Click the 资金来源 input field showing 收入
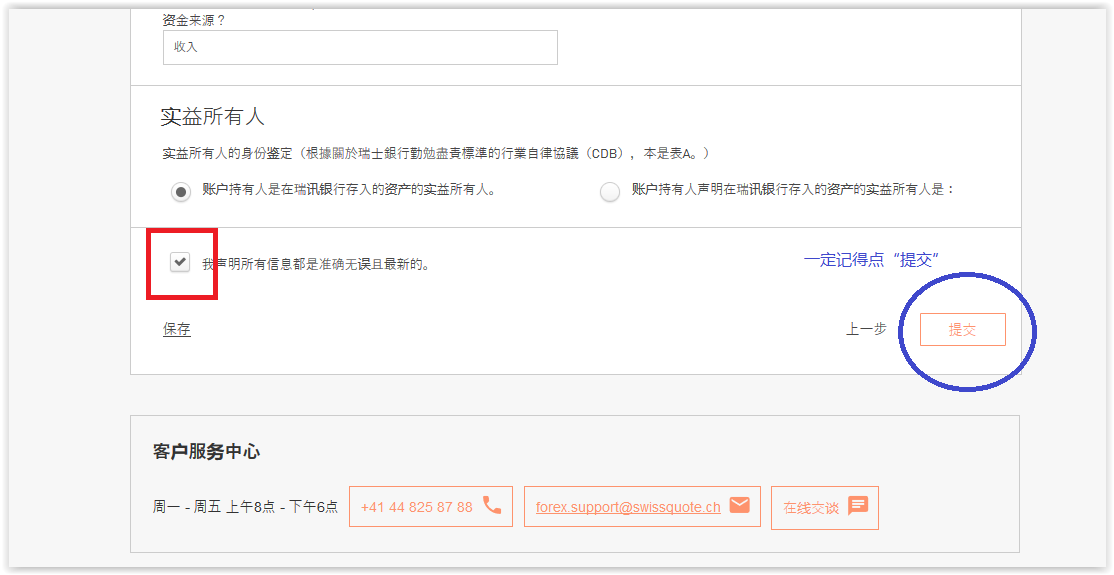The image size is (1114, 575). (x=360, y=48)
